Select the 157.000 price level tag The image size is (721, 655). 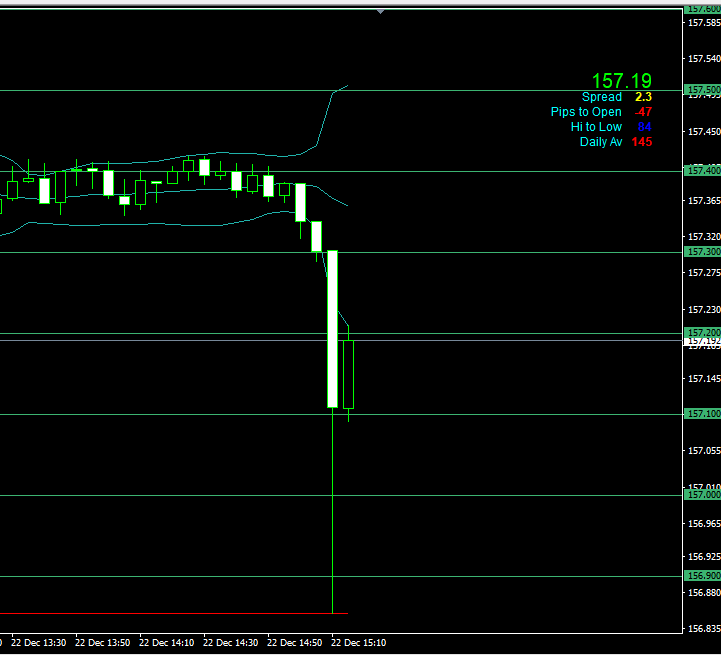(x=702, y=495)
